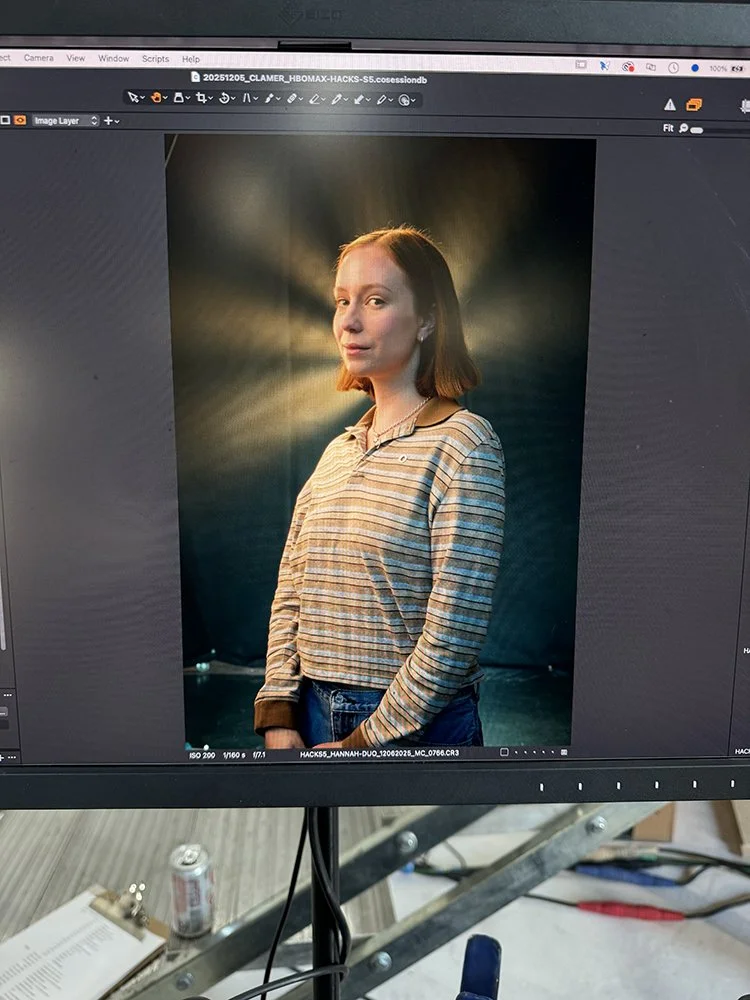
Task: Open the Image Layer dropdown
Action: tap(65, 121)
